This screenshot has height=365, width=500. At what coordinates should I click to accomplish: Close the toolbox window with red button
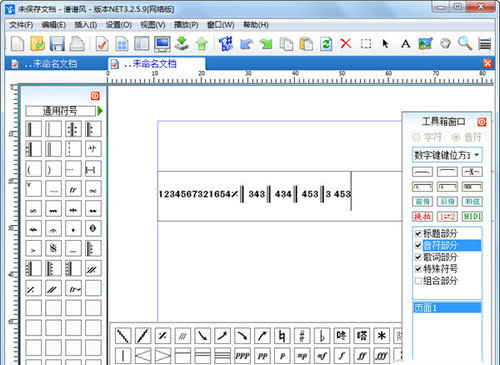[481, 122]
